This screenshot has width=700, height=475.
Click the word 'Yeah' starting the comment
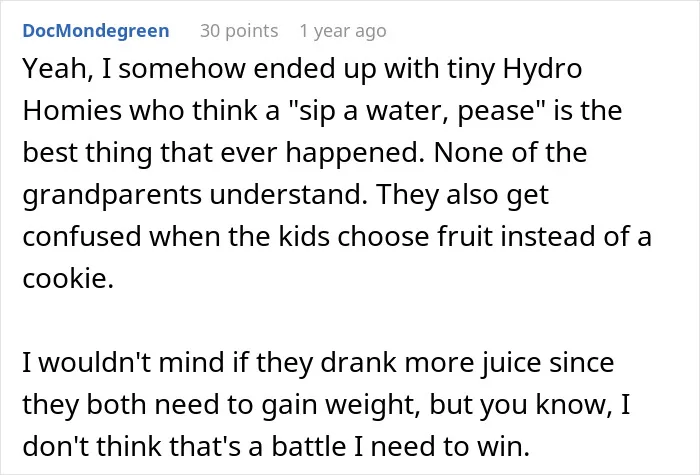pos(54,69)
